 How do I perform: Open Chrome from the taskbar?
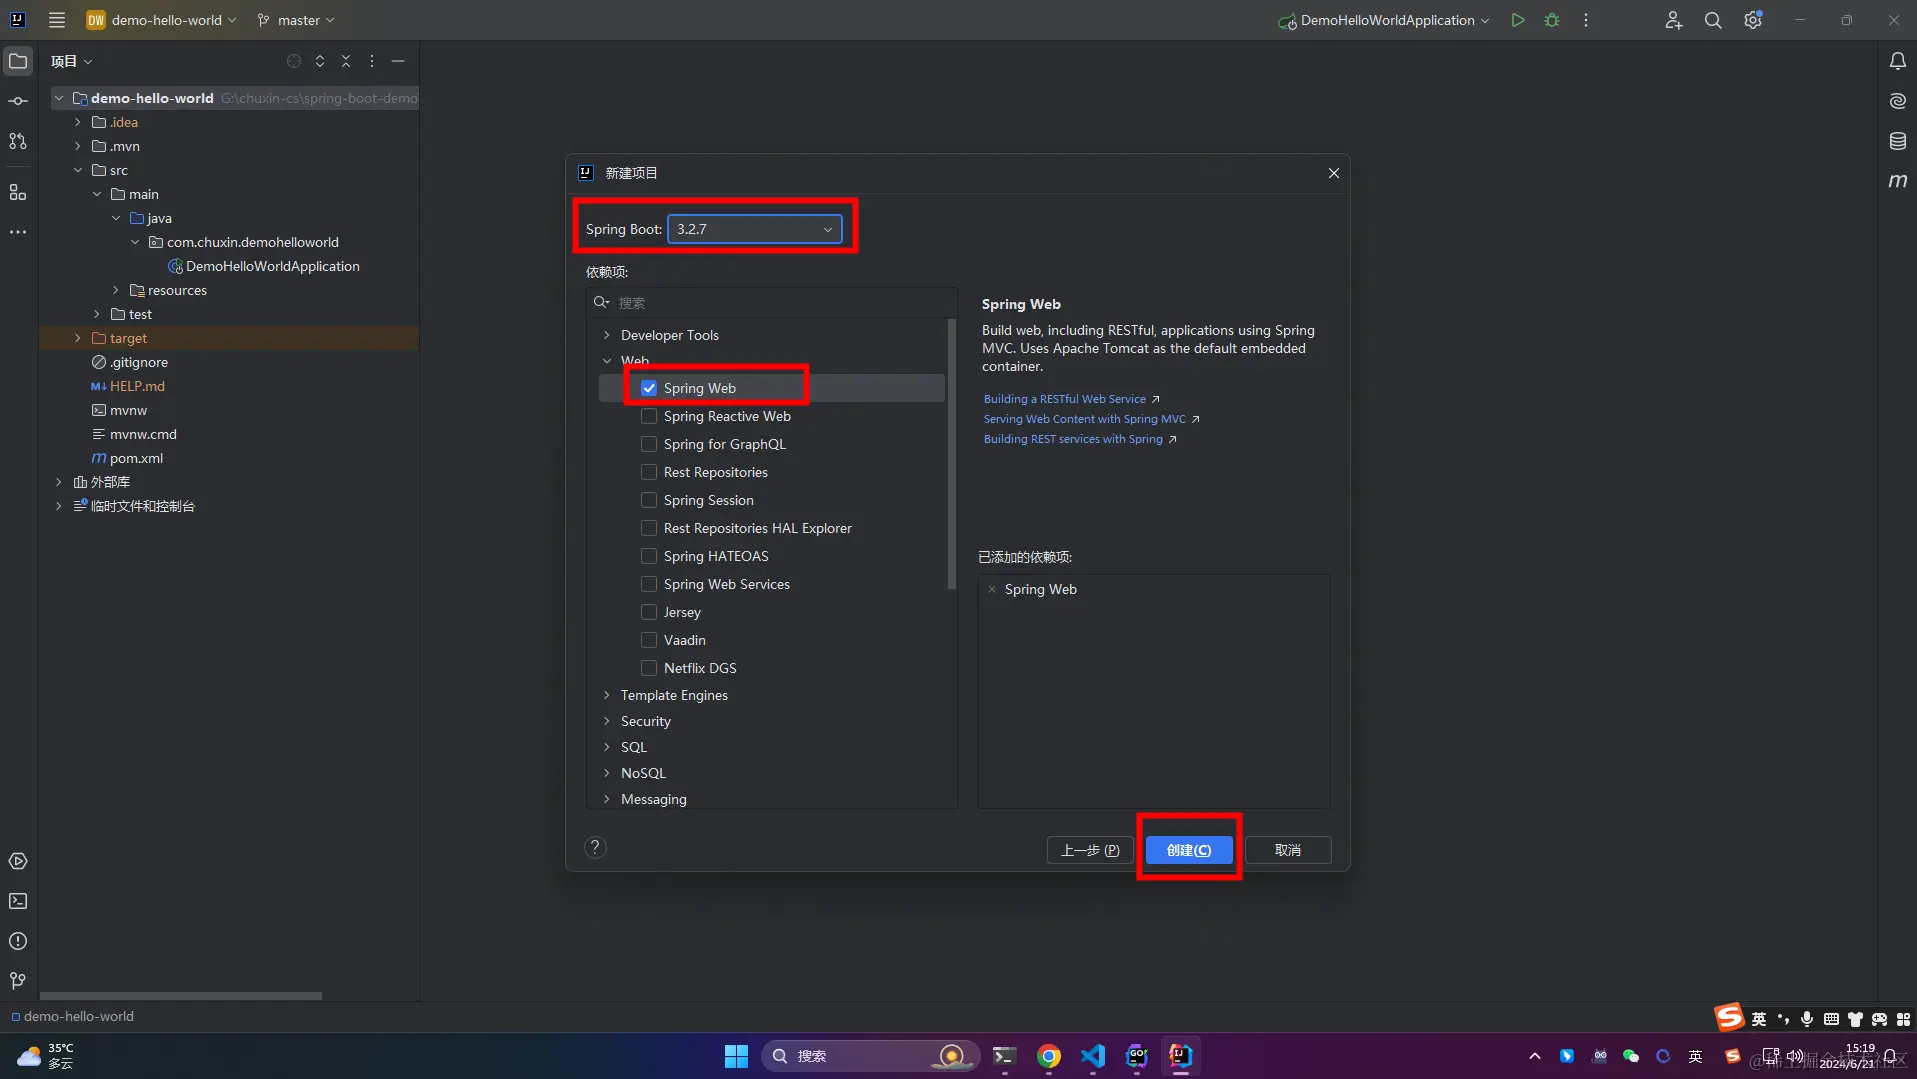tap(1048, 1056)
